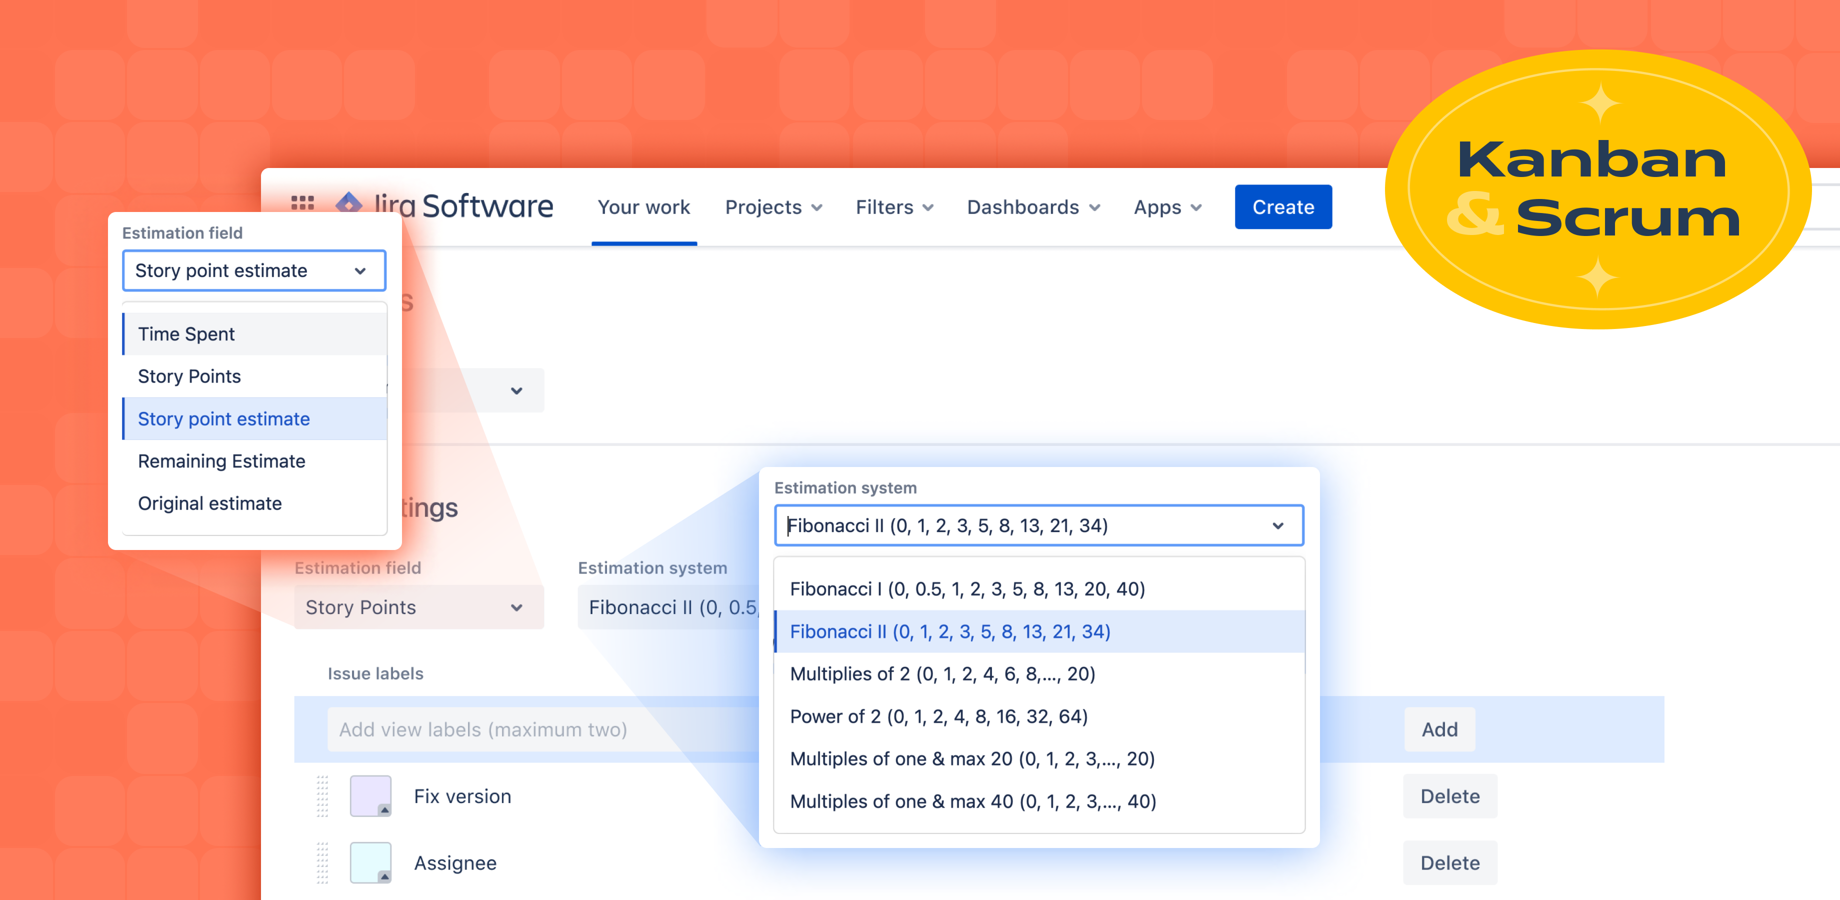Open the Apps menu
Image resolution: width=1840 pixels, height=900 pixels.
pyautogui.click(x=1168, y=207)
